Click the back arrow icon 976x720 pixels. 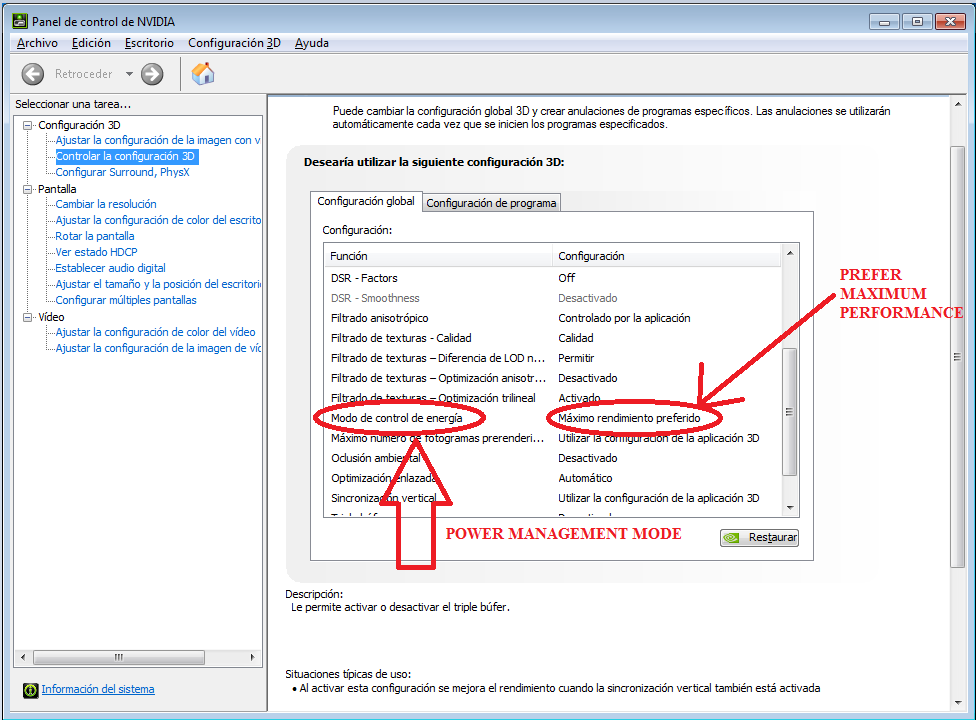(x=33, y=74)
